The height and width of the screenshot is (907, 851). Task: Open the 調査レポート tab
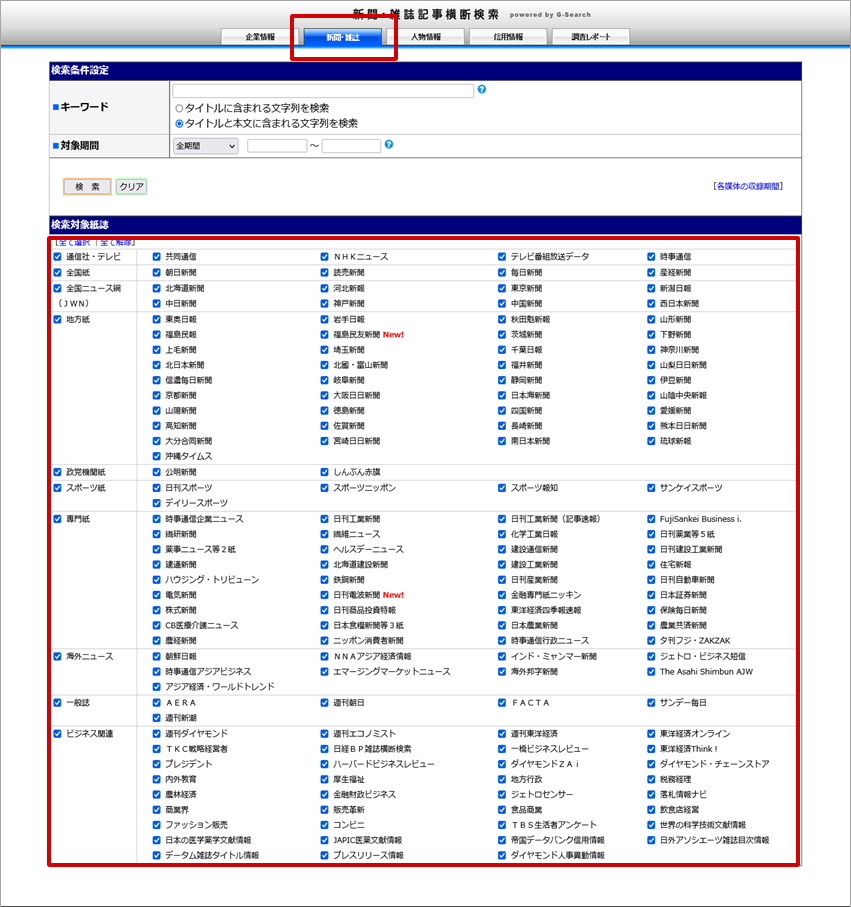[x=590, y=37]
